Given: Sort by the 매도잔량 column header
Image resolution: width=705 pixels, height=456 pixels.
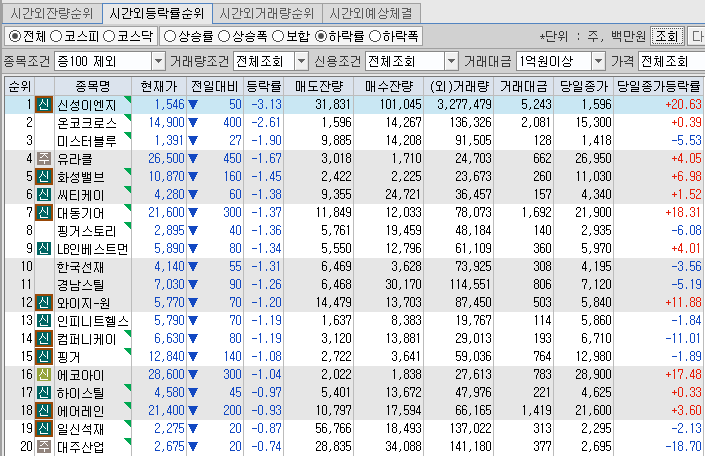Looking at the screenshot, I should click(x=319, y=86).
